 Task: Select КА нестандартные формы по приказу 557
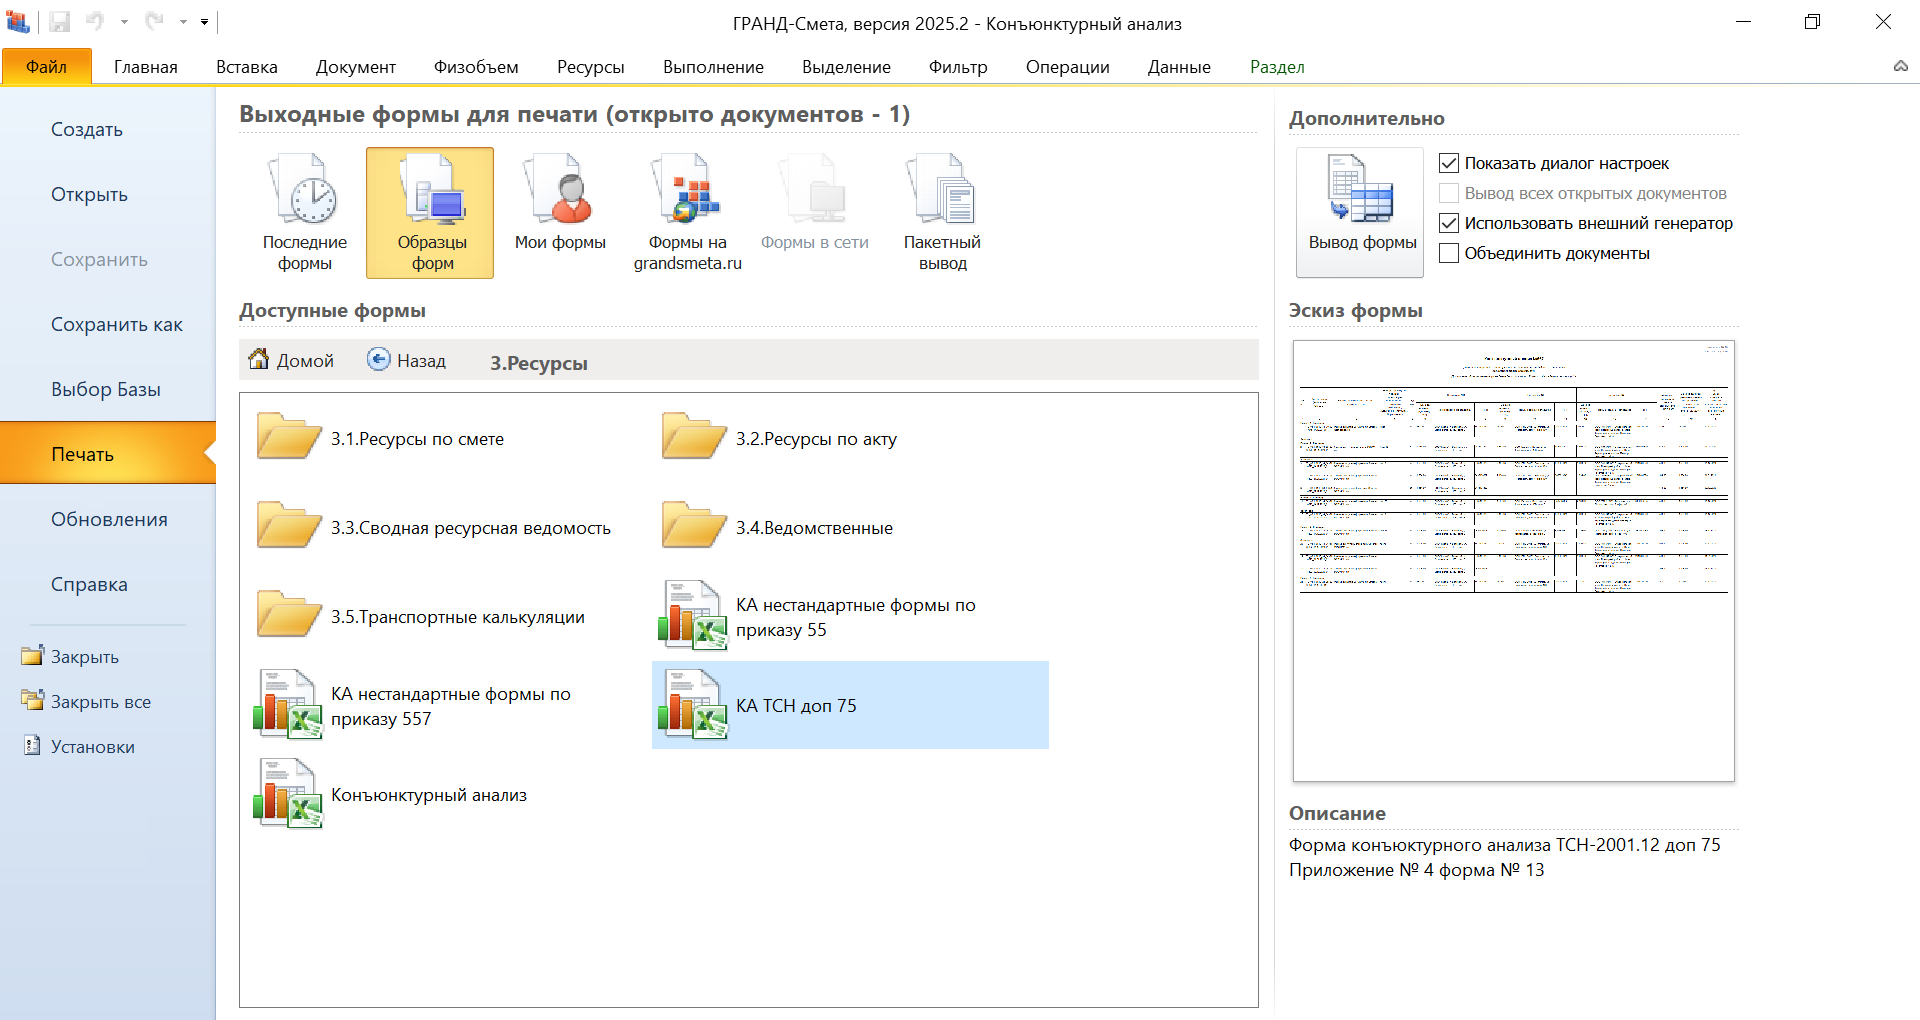coord(446,705)
